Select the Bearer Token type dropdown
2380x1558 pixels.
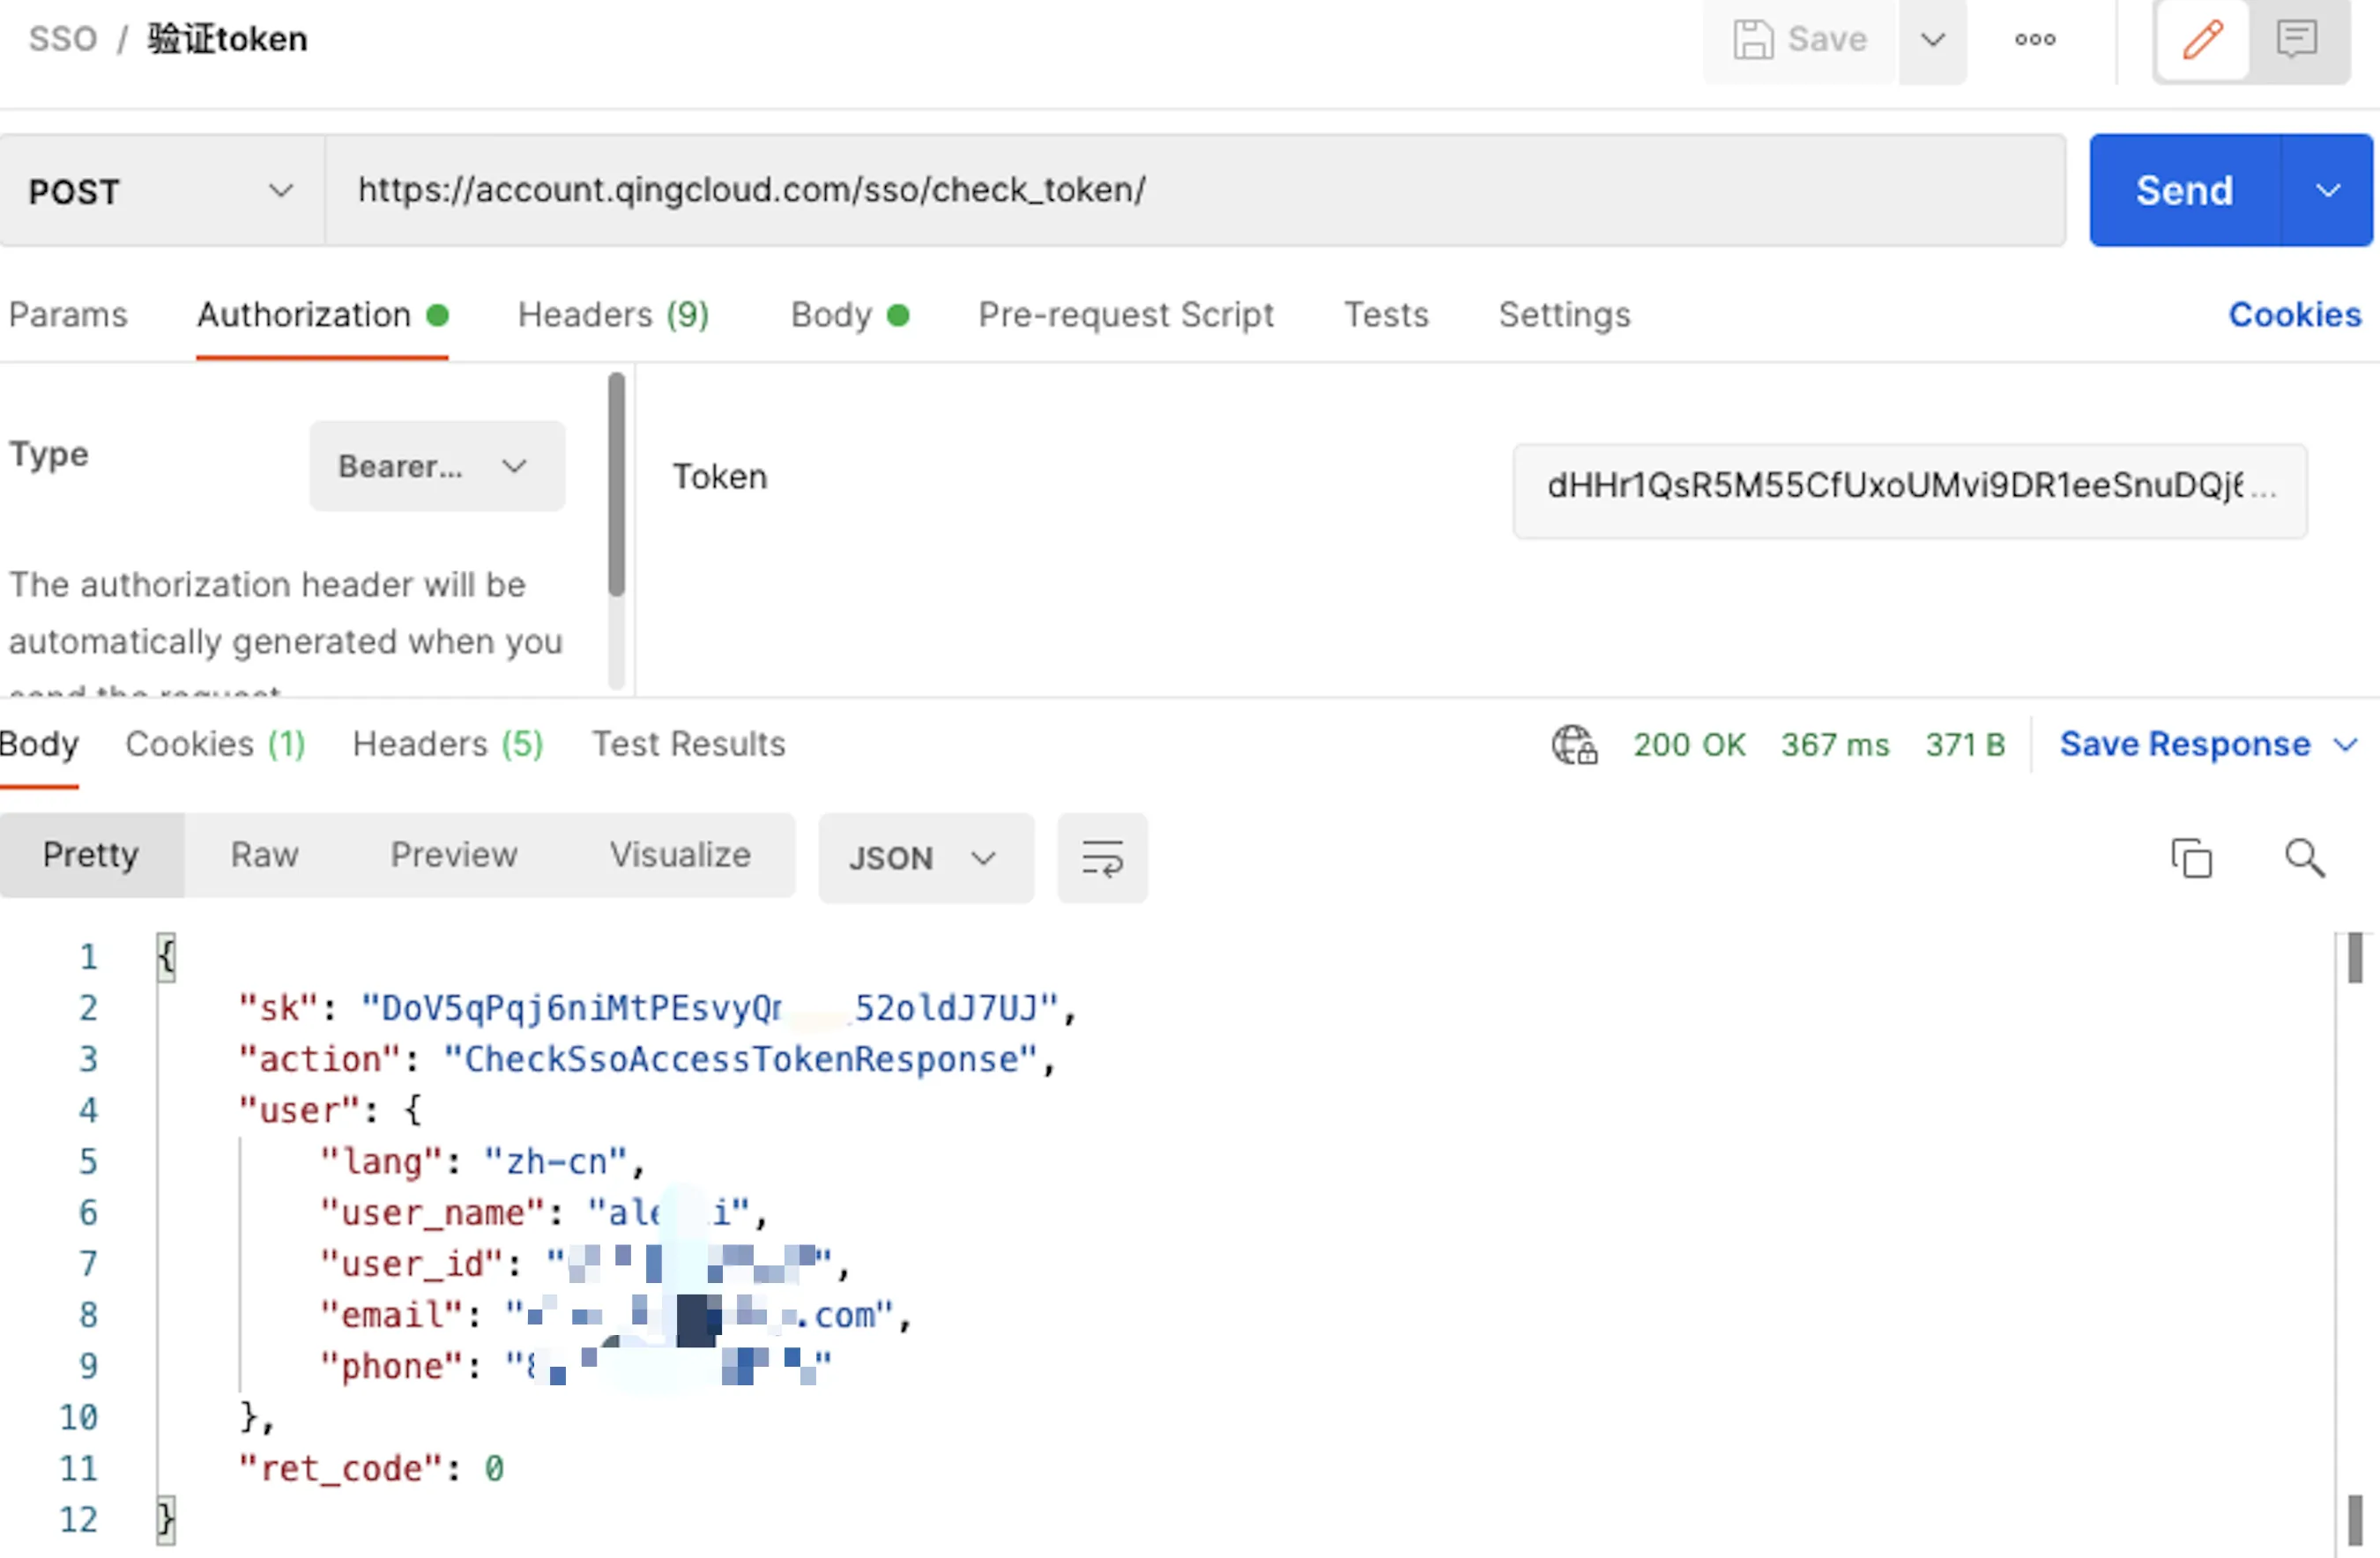tap(426, 464)
